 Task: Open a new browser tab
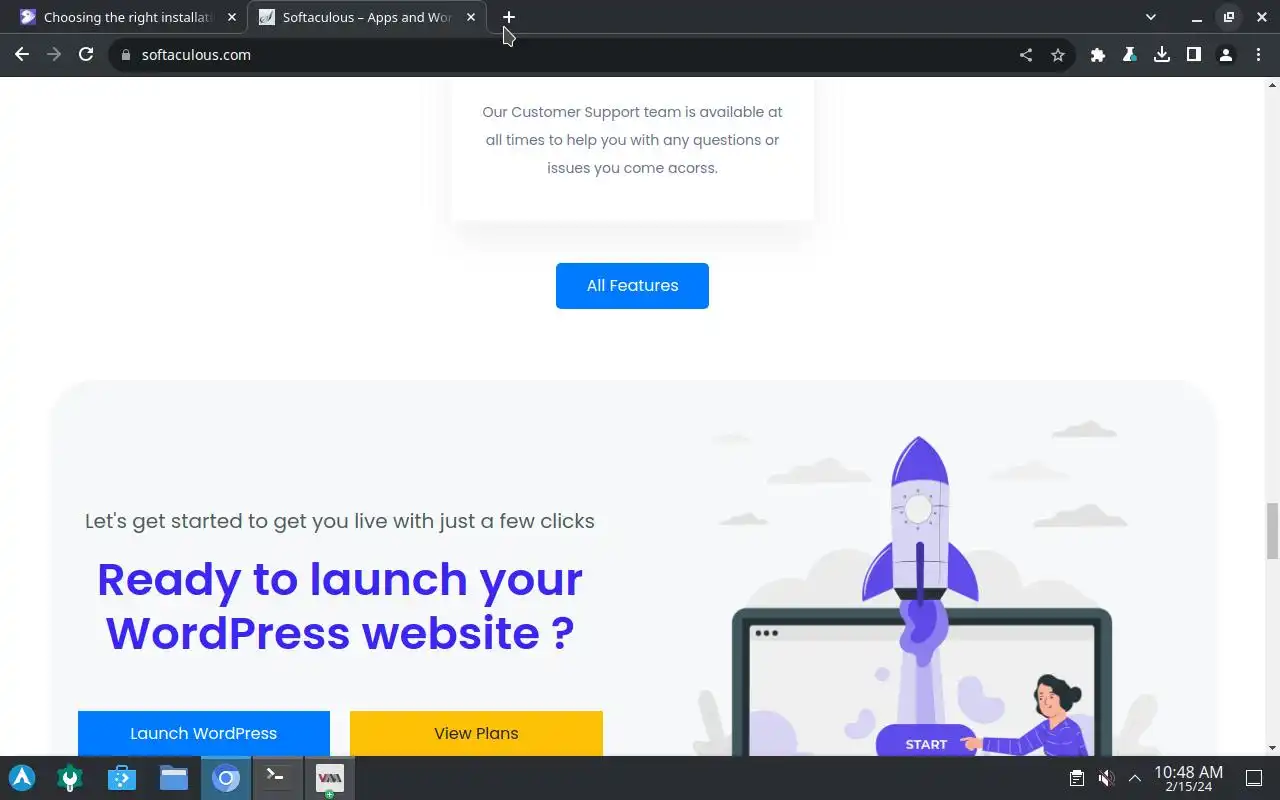pyautogui.click(x=509, y=17)
